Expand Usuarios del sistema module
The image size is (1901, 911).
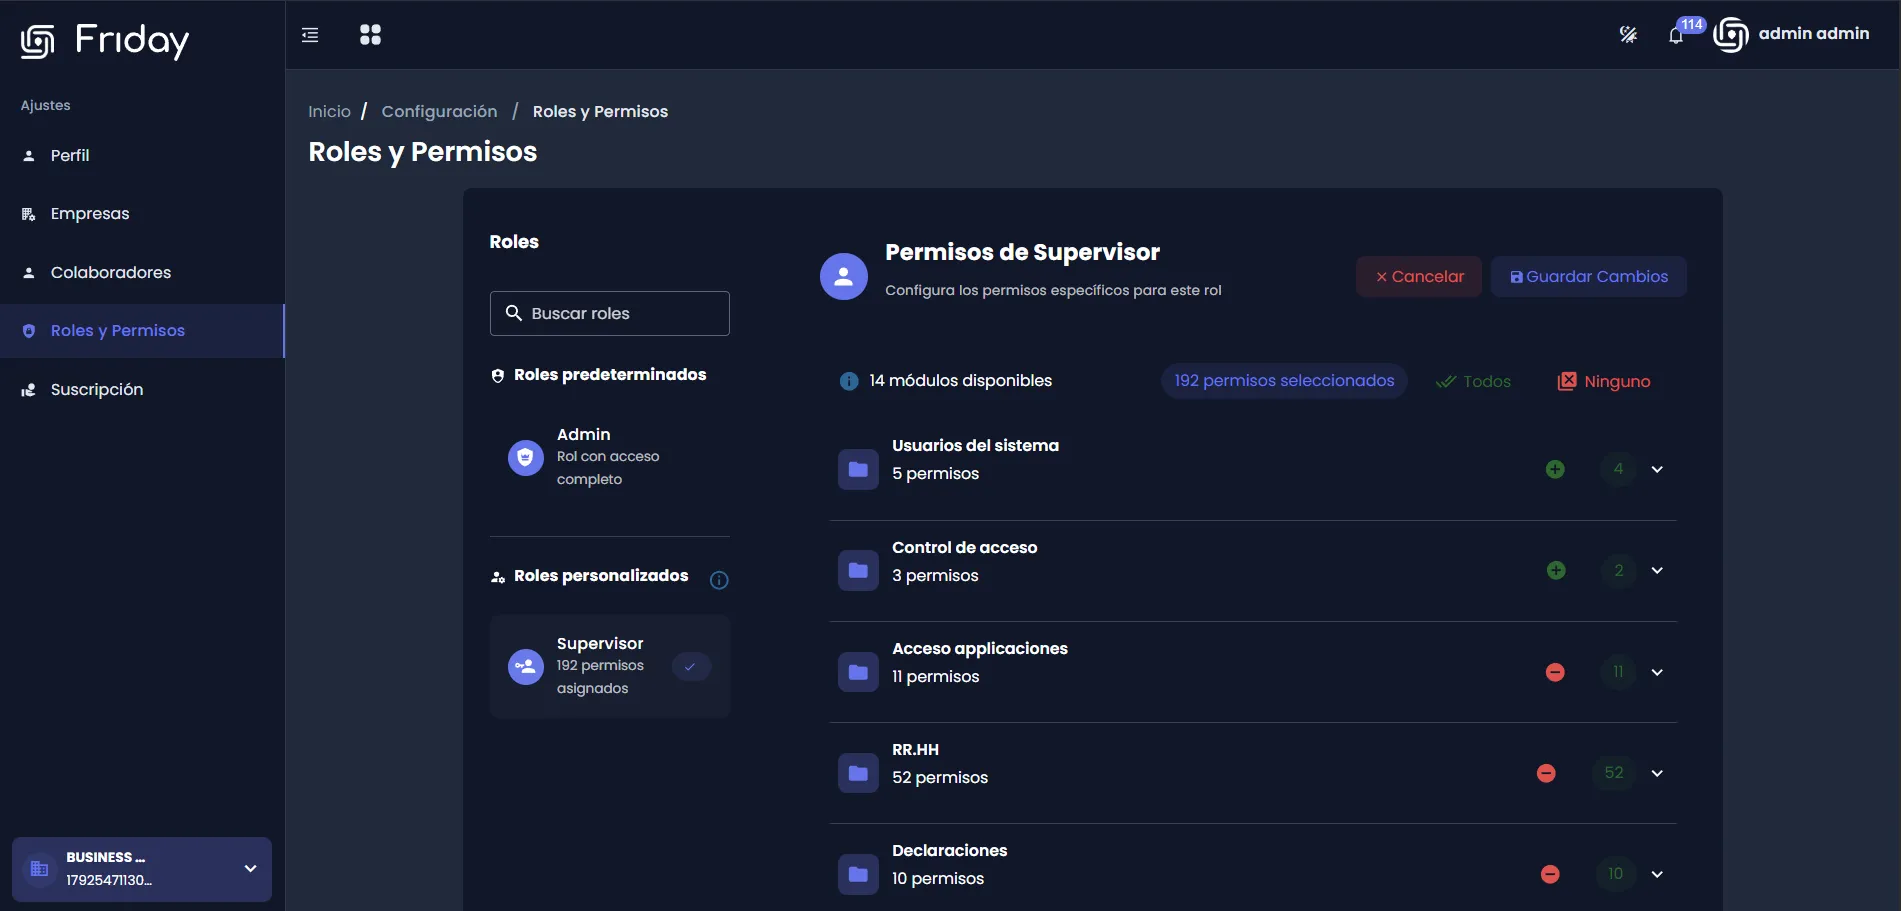click(x=1657, y=469)
